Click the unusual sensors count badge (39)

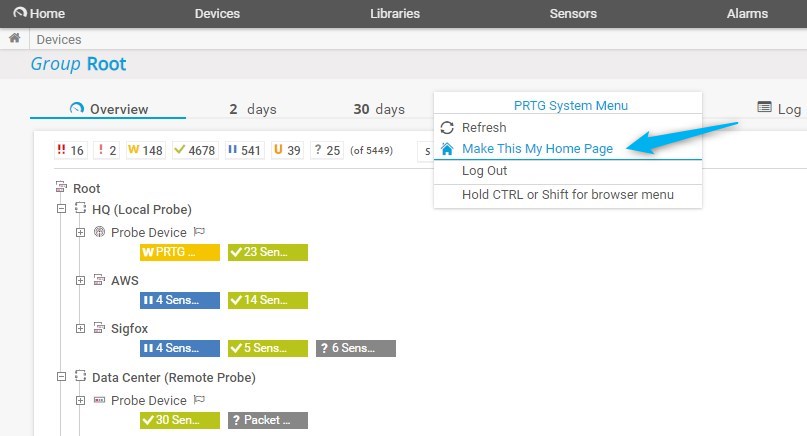coord(287,150)
